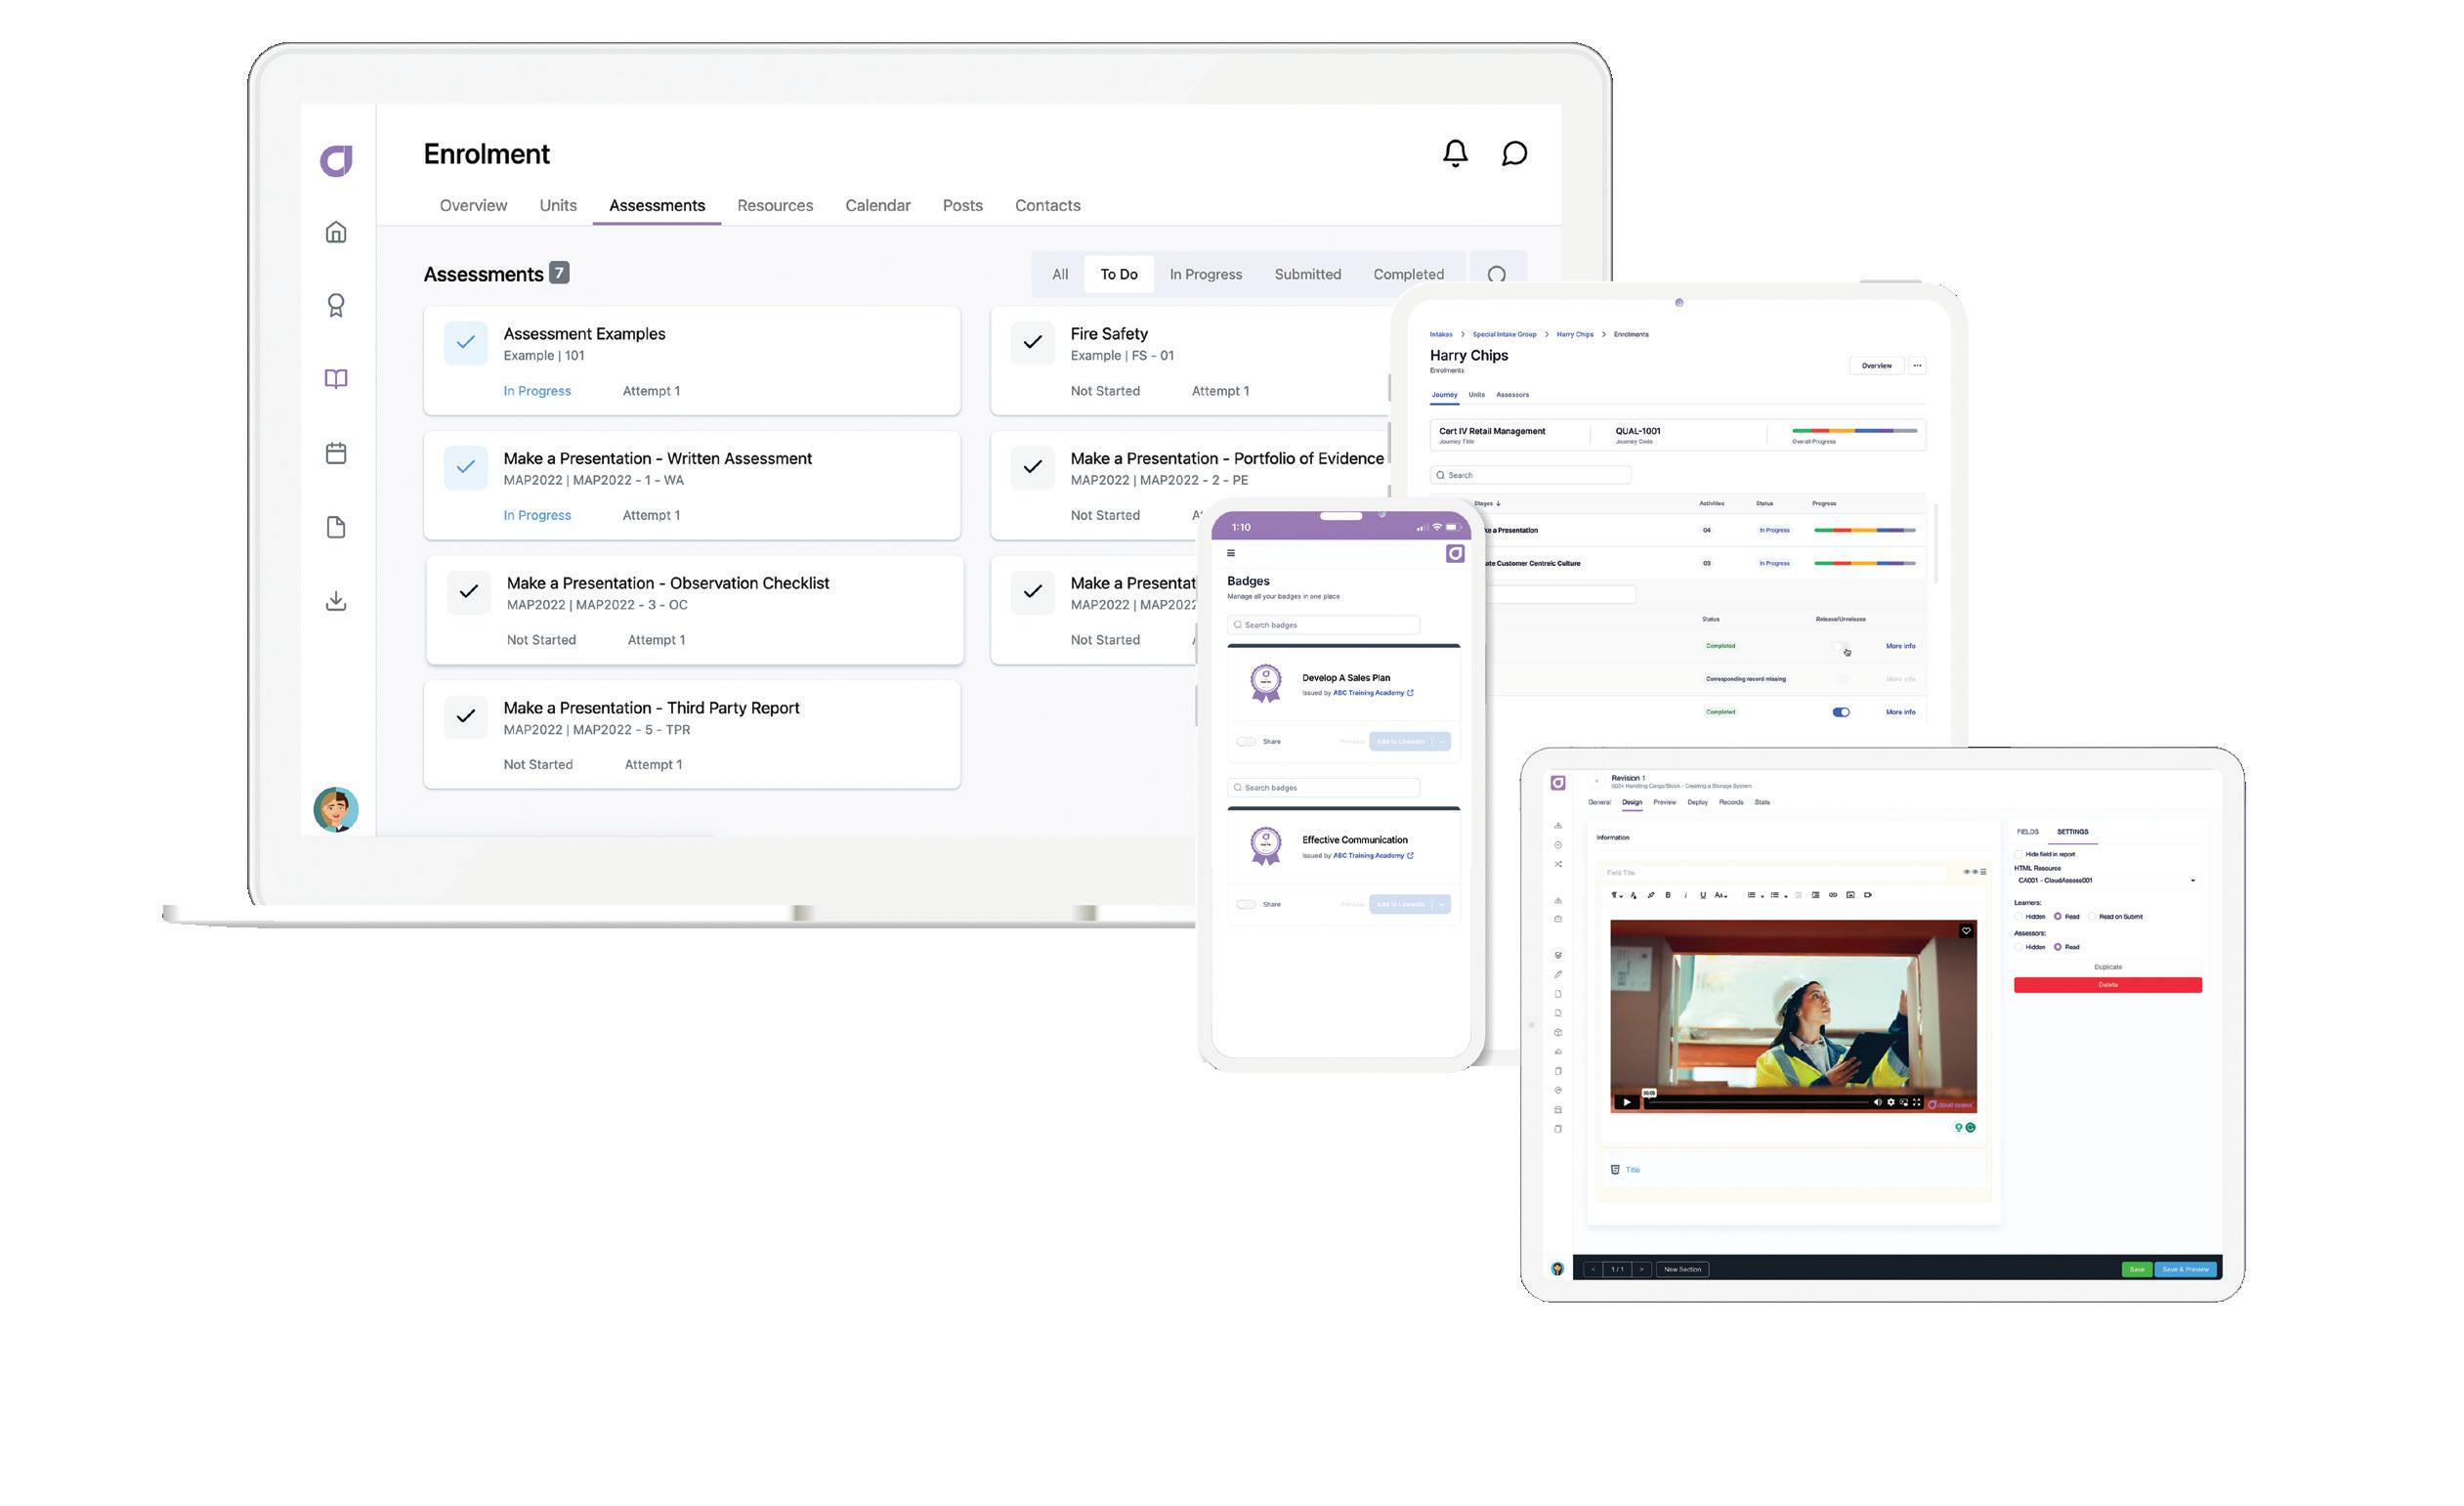The image size is (2464, 1506).
Task: Click the Search badges field at top
Action: 1323,625
